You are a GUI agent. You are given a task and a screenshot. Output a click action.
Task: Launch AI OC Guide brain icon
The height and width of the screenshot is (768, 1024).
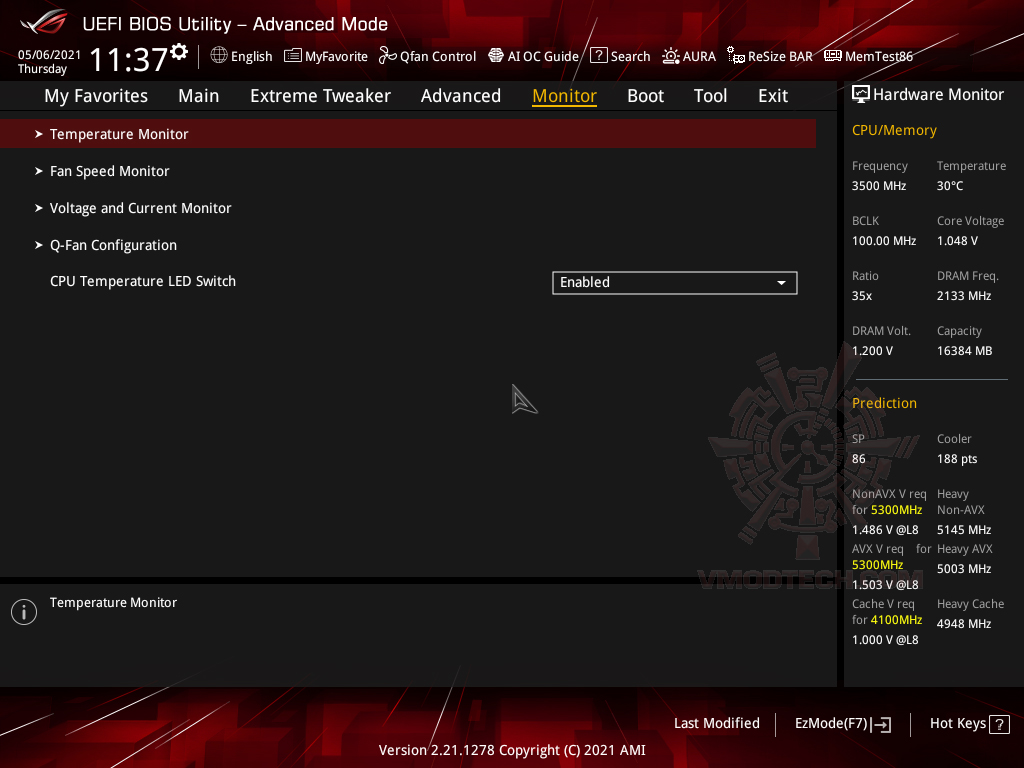click(496, 56)
